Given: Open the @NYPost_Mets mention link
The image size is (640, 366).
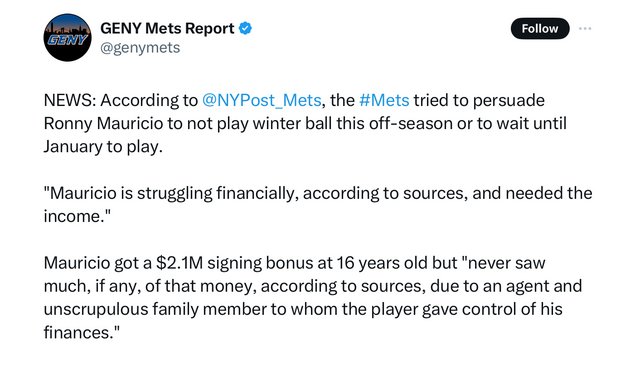Looking at the screenshot, I should [x=262, y=100].
